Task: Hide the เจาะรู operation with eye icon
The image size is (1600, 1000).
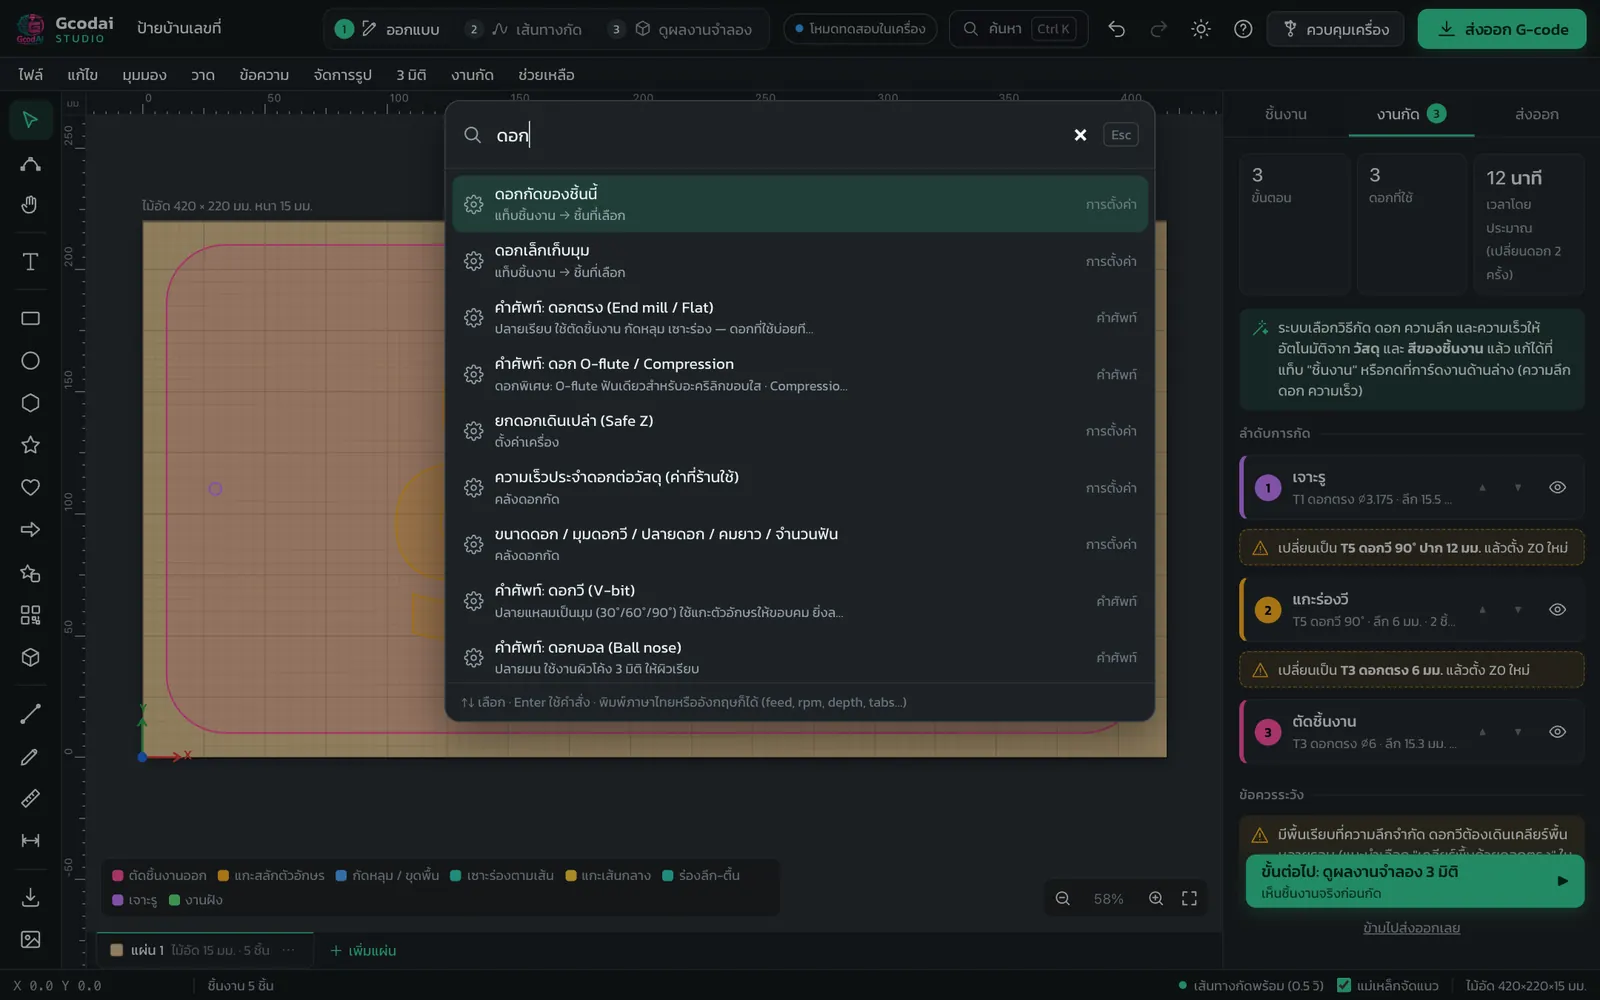Action: tap(1557, 488)
